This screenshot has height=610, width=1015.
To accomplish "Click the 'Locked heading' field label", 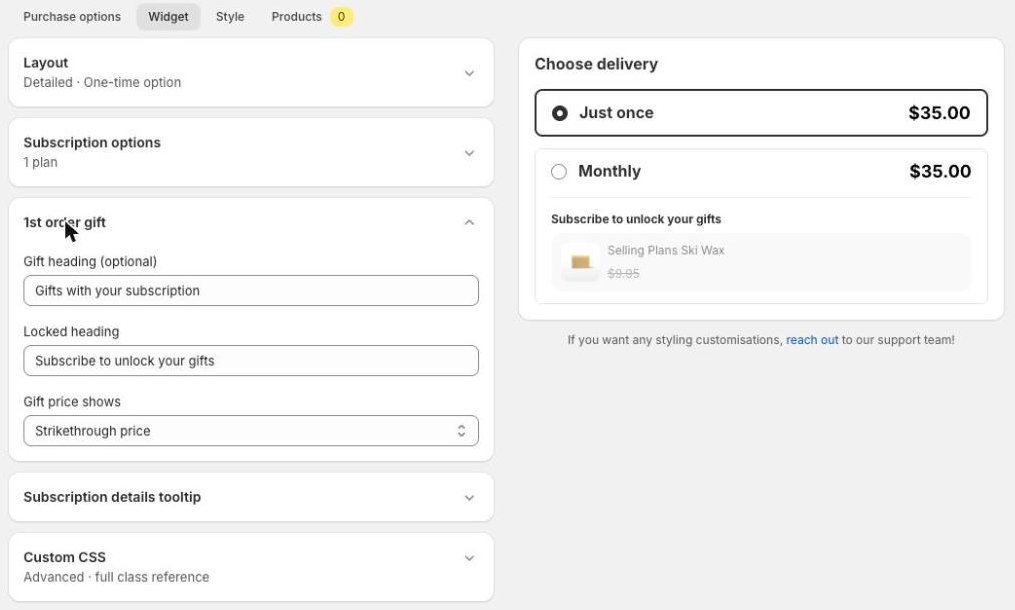I will pos(71,332).
